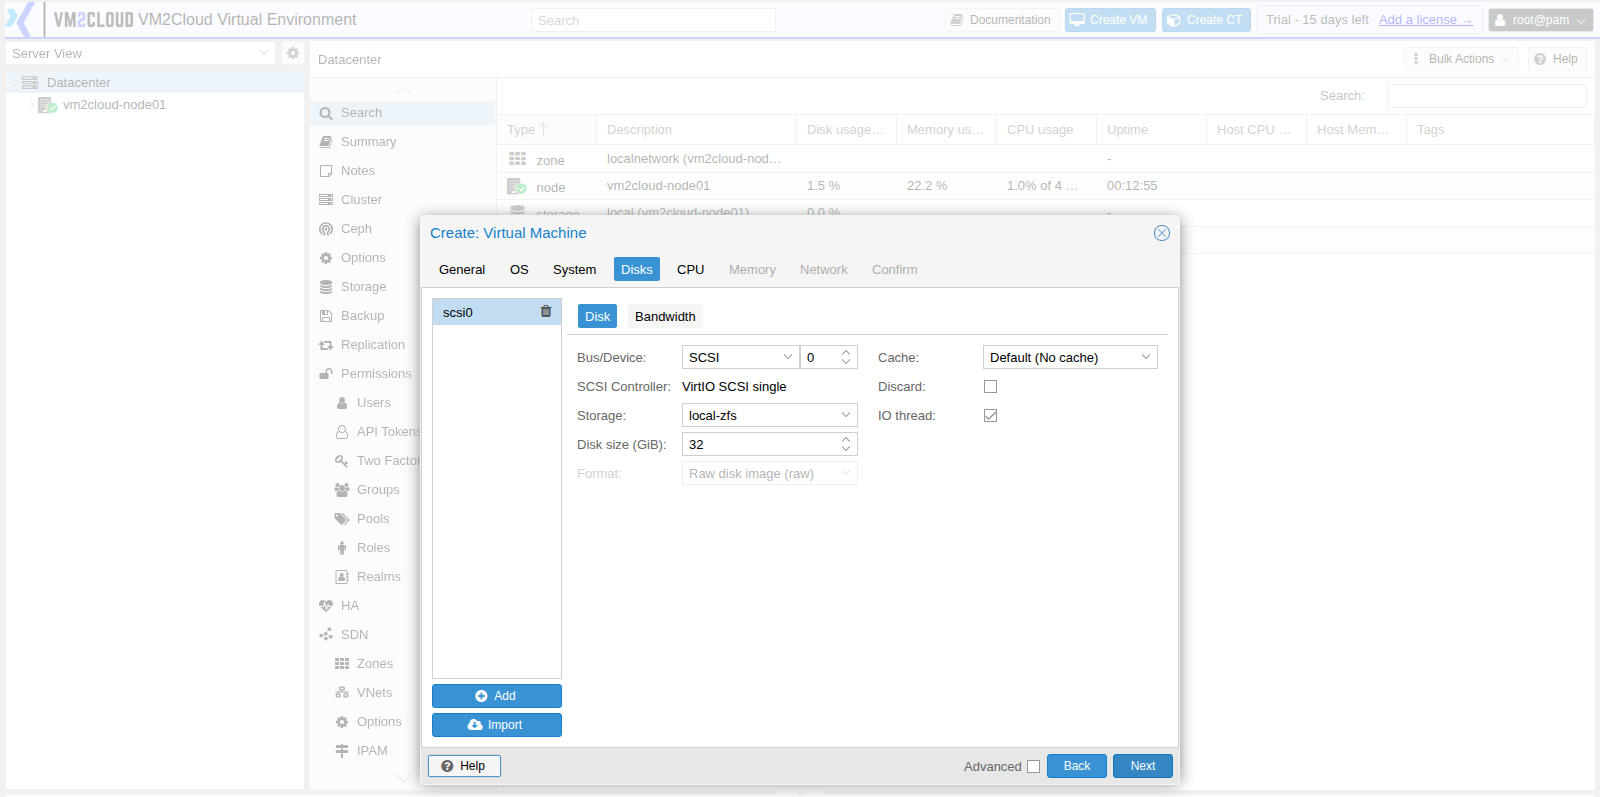
Task: Open the Bandwidth sub-tab
Action: click(665, 317)
